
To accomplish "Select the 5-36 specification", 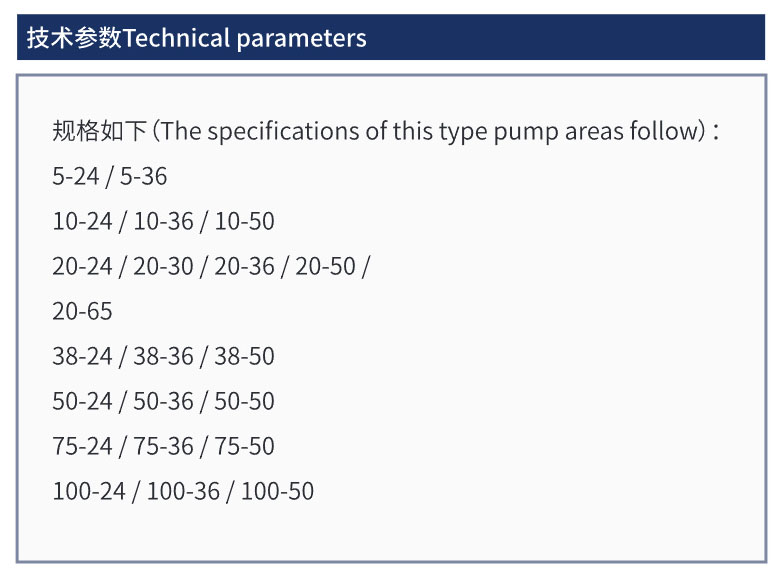I will pyautogui.click(x=144, y=177).
